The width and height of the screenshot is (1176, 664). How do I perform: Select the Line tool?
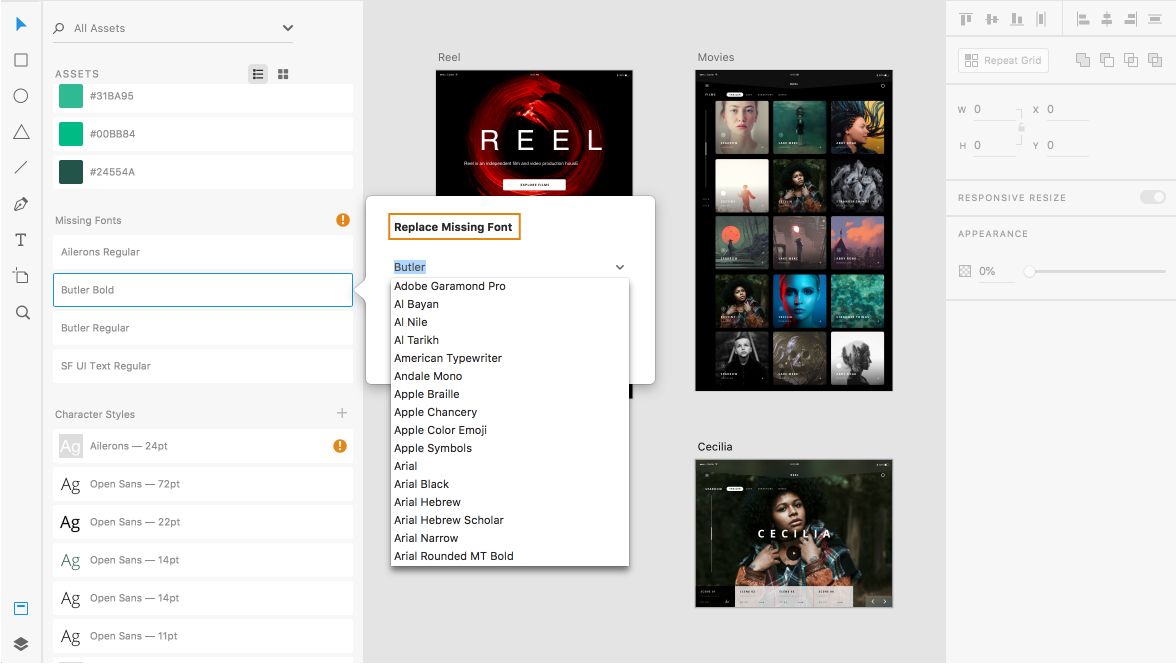[21, 167]
